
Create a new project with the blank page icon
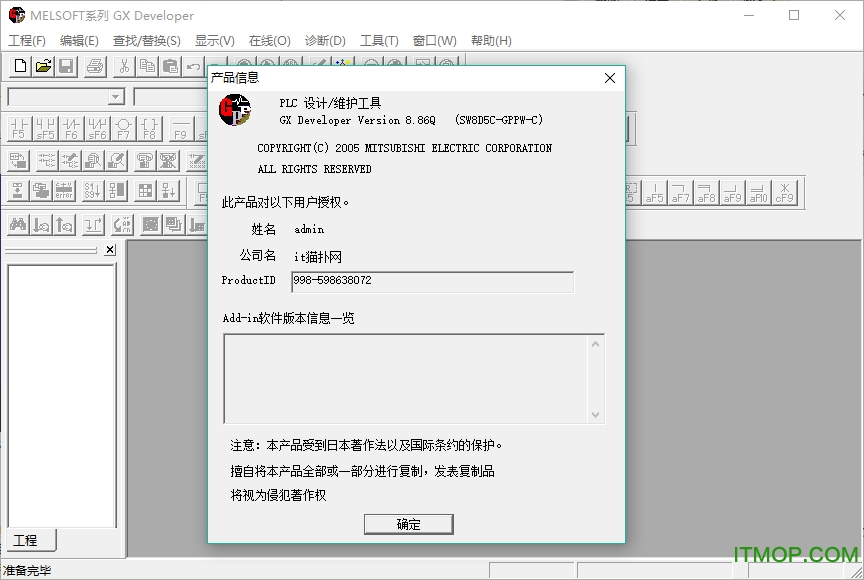click(x=20, y=66)
